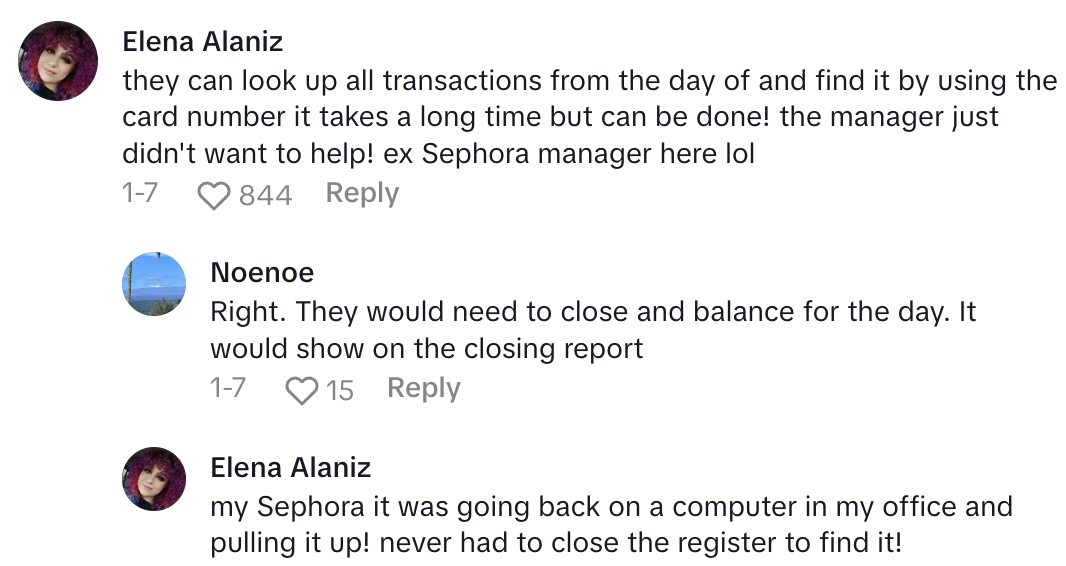Click the 'my Sephora it was going back' line
This screenshot has height=566, width=1066.
pos(611,506)
